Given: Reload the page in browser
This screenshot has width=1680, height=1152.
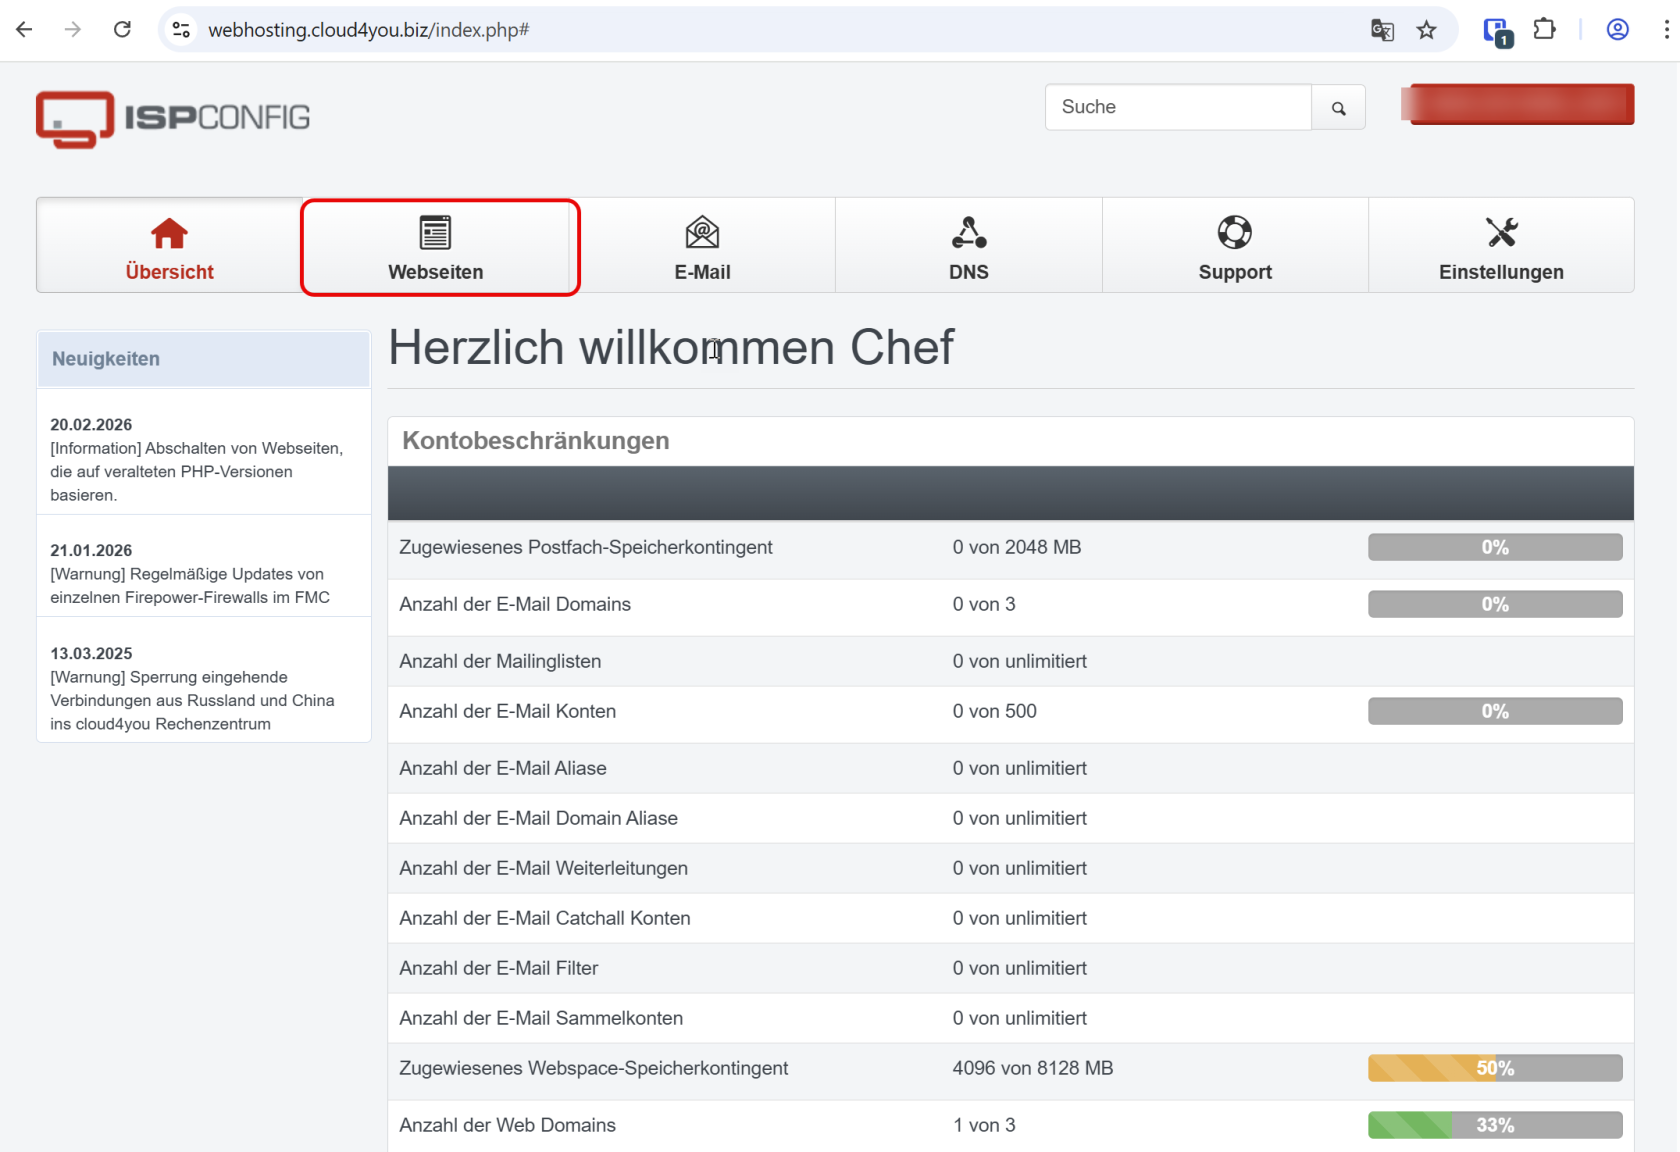Looking at the screenshot, I should 122,30.
